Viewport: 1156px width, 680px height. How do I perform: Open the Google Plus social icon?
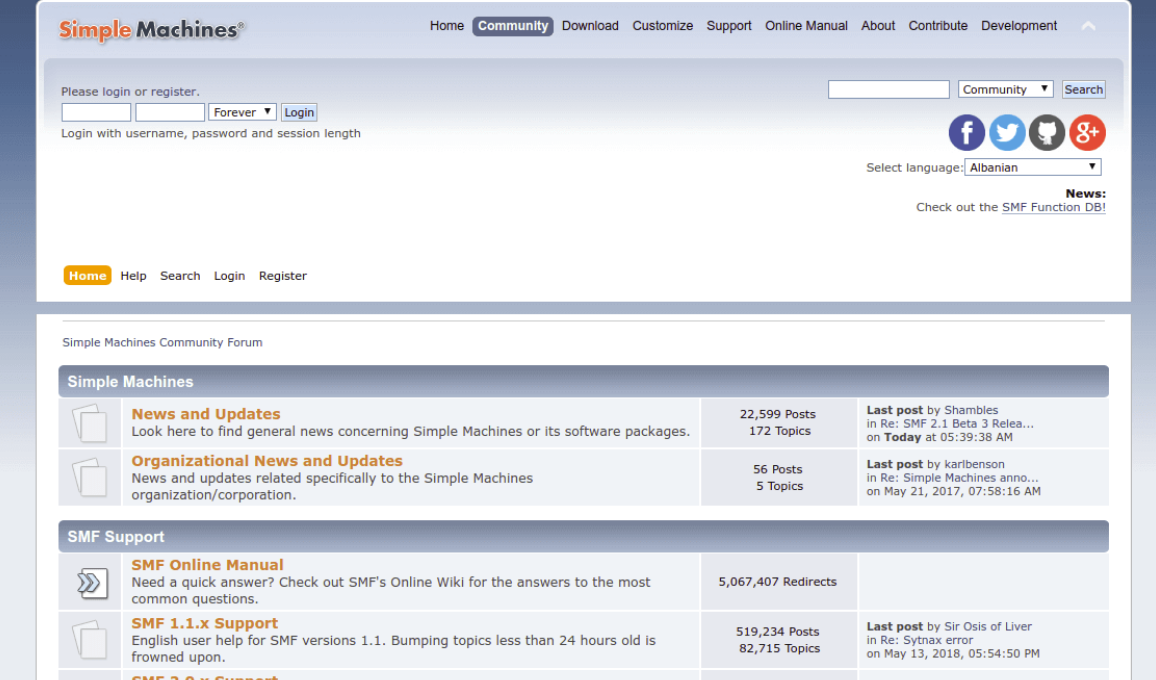point(1087,133)
